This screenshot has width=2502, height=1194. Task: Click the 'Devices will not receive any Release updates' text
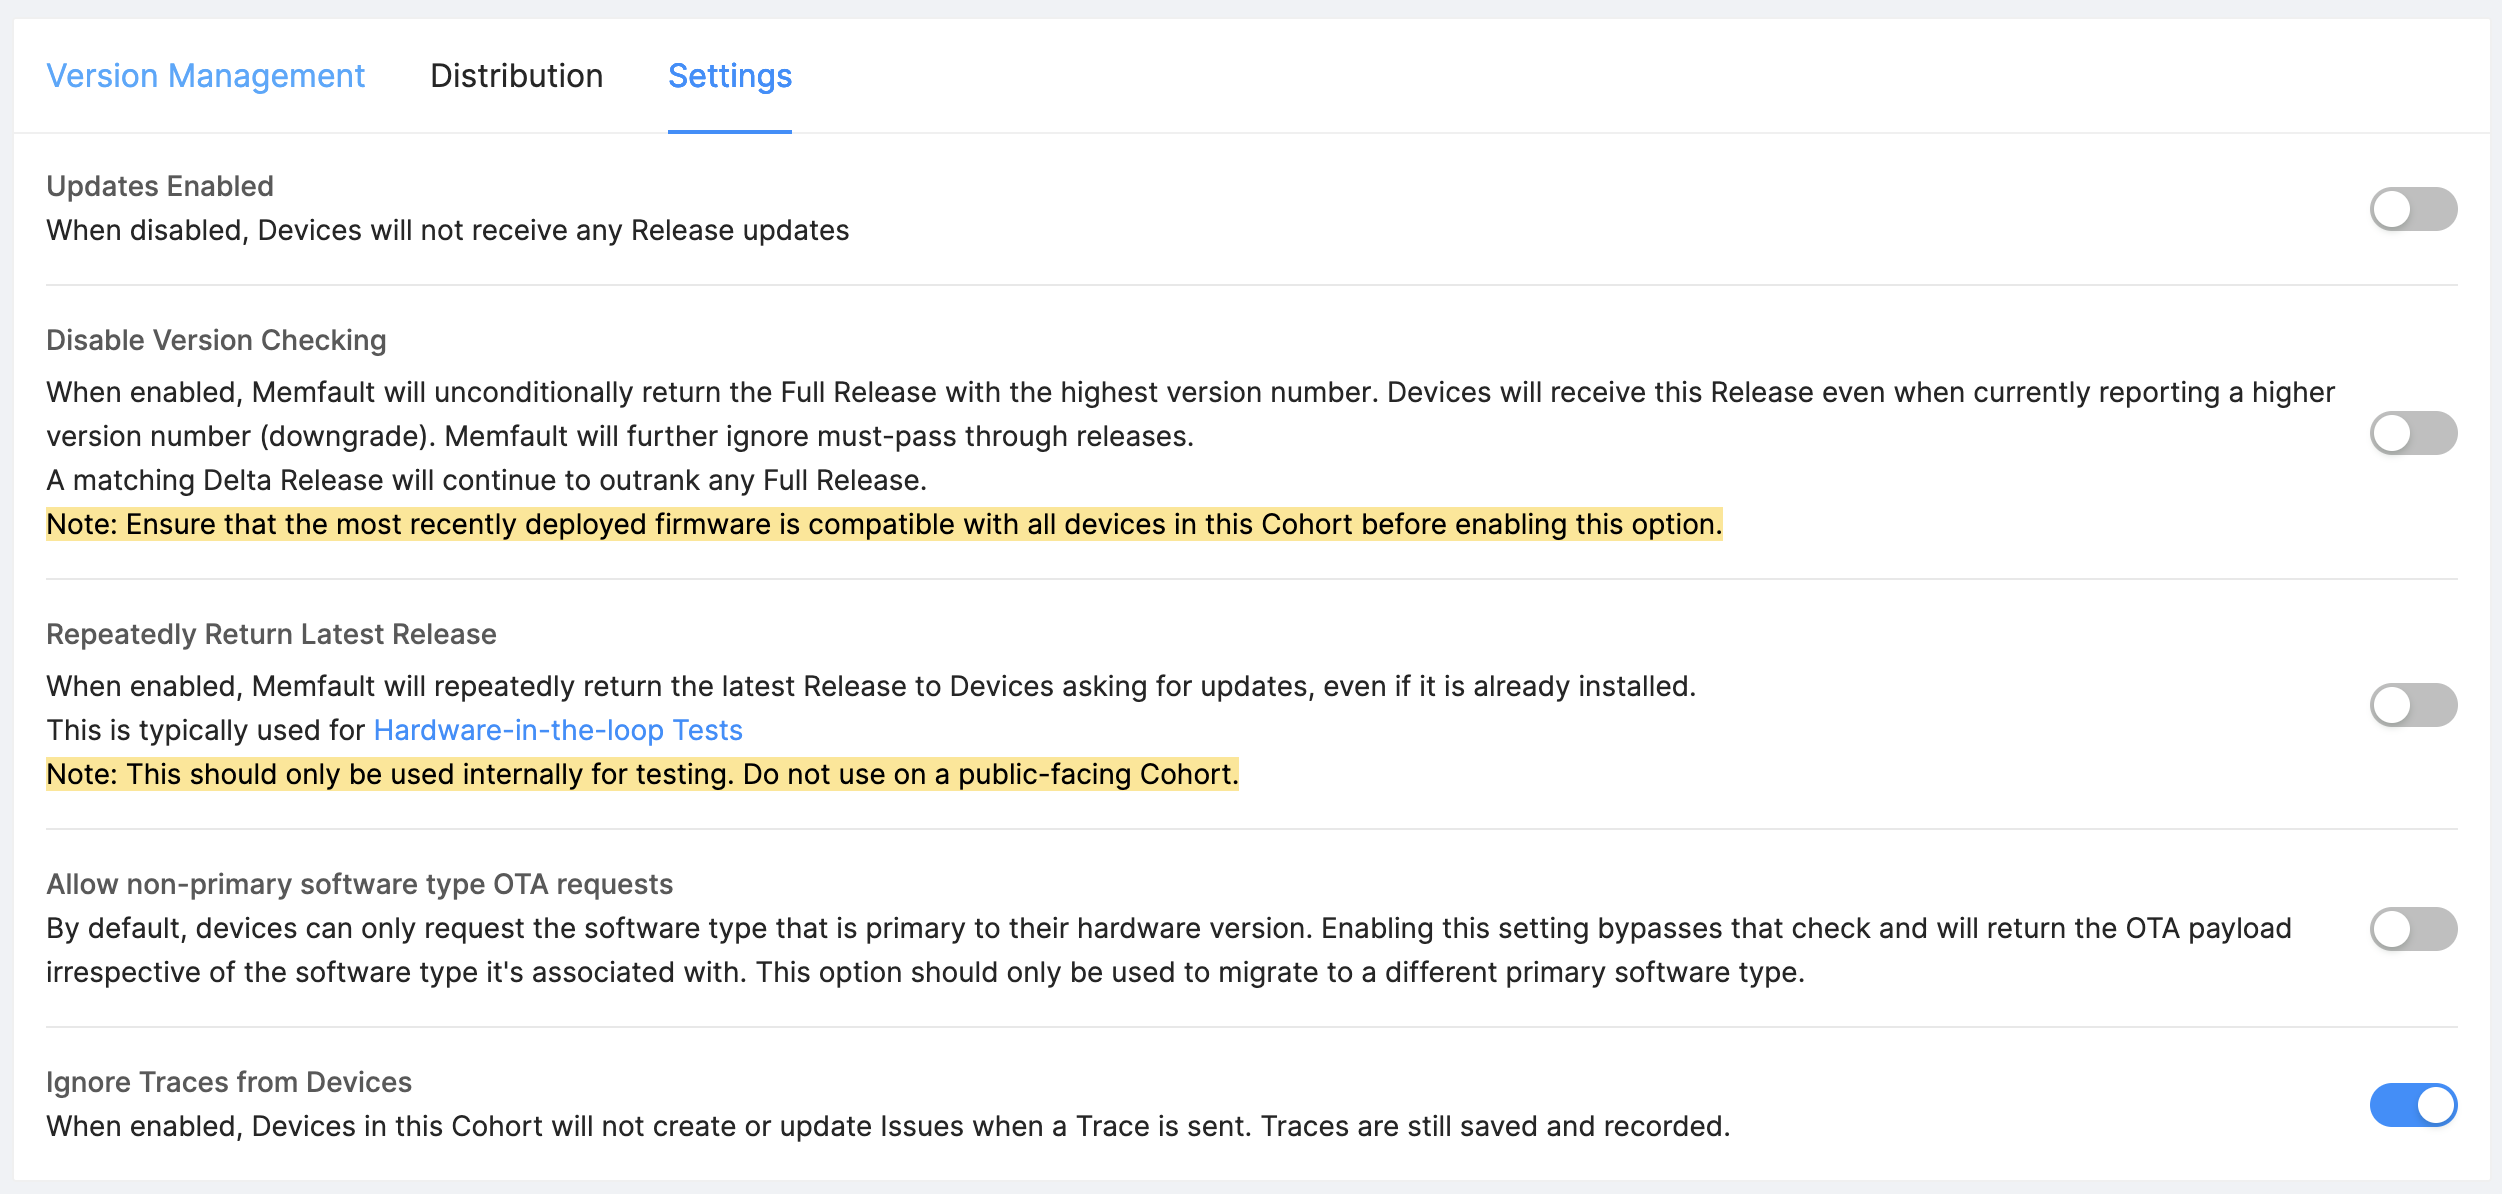point(447,230)
